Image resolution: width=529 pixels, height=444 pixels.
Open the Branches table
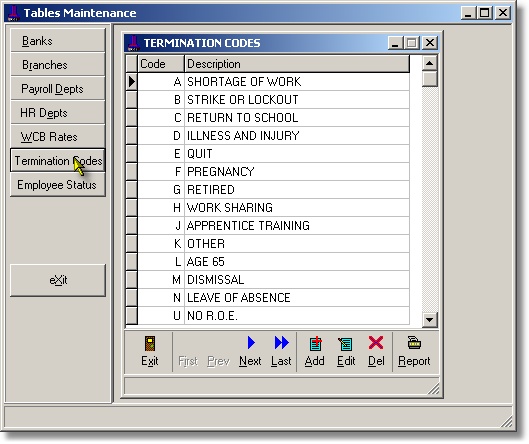click(58, 65)
